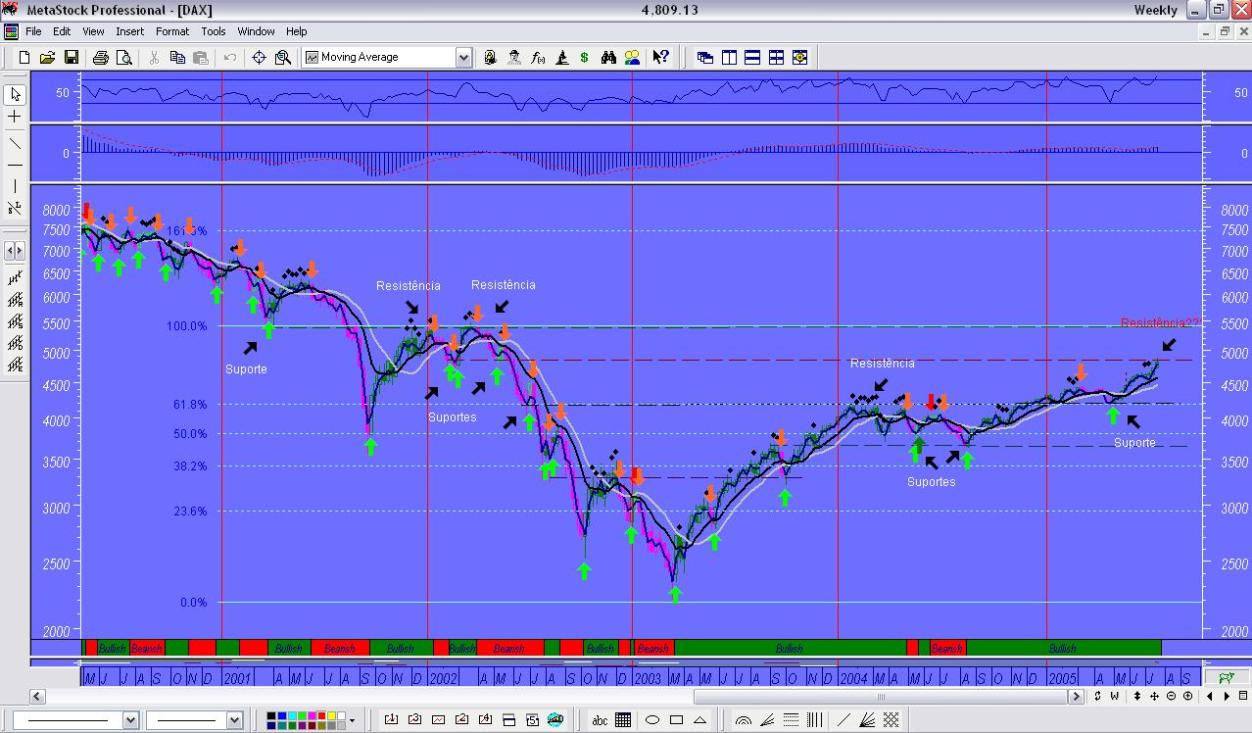Click the binoculars Explorer icon
The width and height of the screenshot is (1252, 733).
pyautogui.click(x=608, y=57)
